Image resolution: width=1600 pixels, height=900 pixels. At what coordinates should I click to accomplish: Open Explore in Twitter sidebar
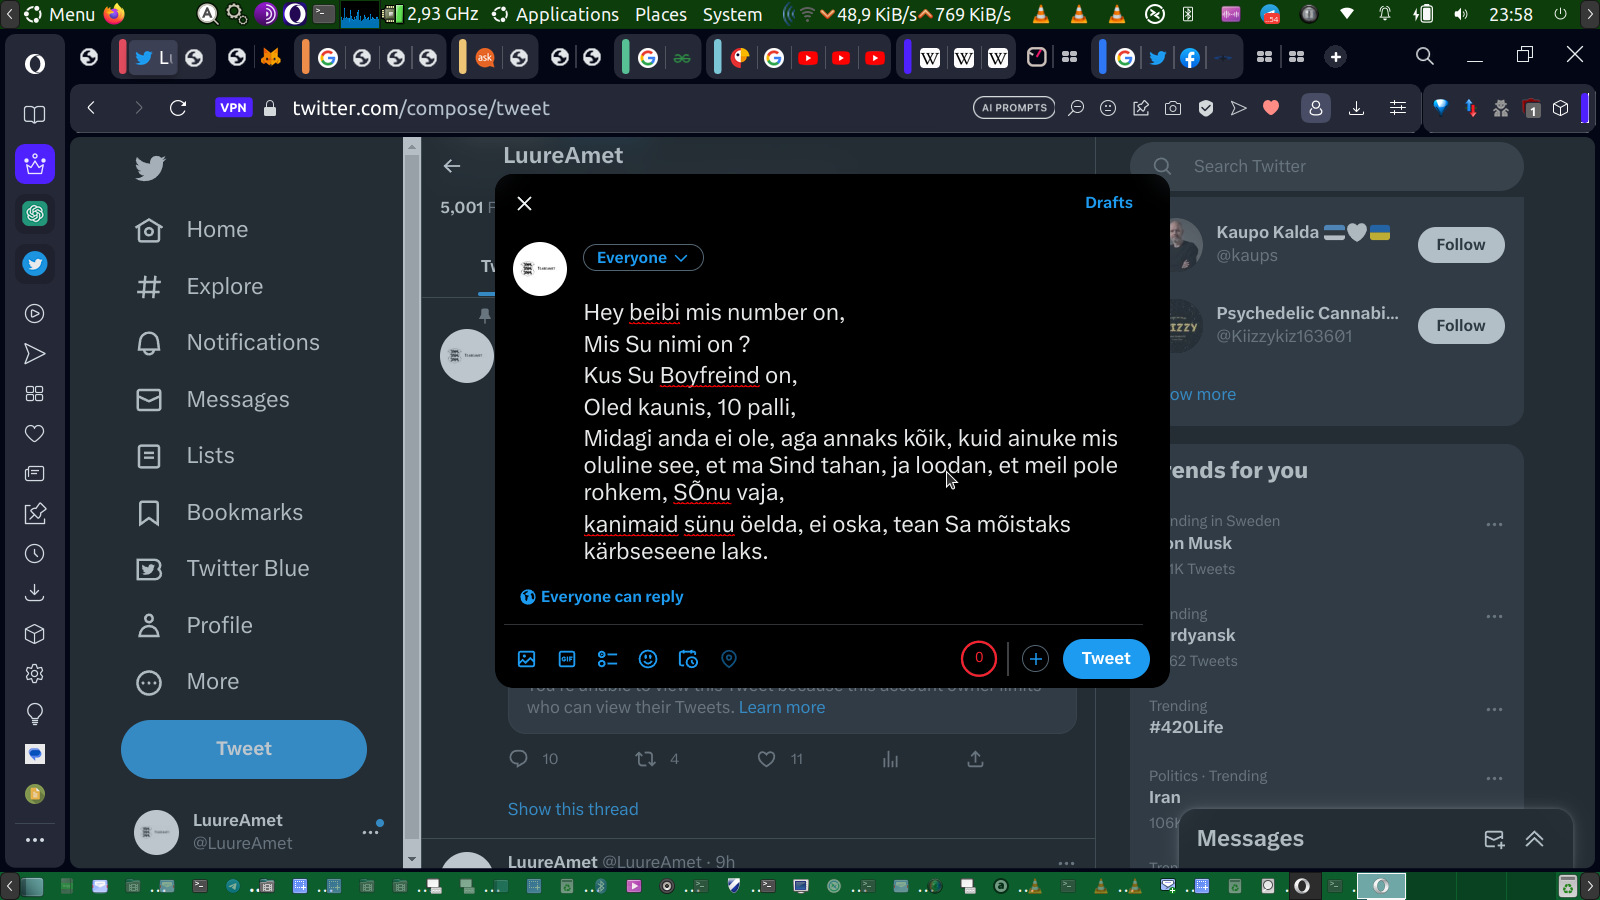click(200, 287)
